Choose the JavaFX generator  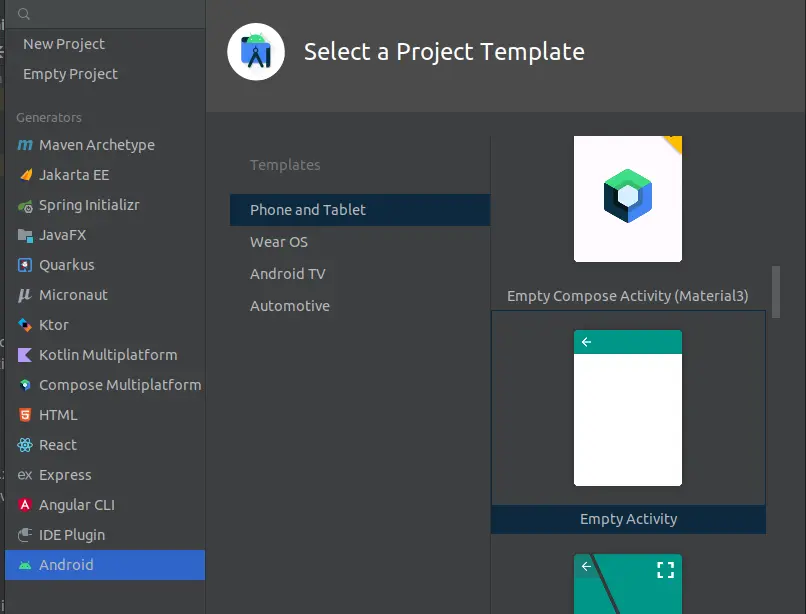point(105,235)
